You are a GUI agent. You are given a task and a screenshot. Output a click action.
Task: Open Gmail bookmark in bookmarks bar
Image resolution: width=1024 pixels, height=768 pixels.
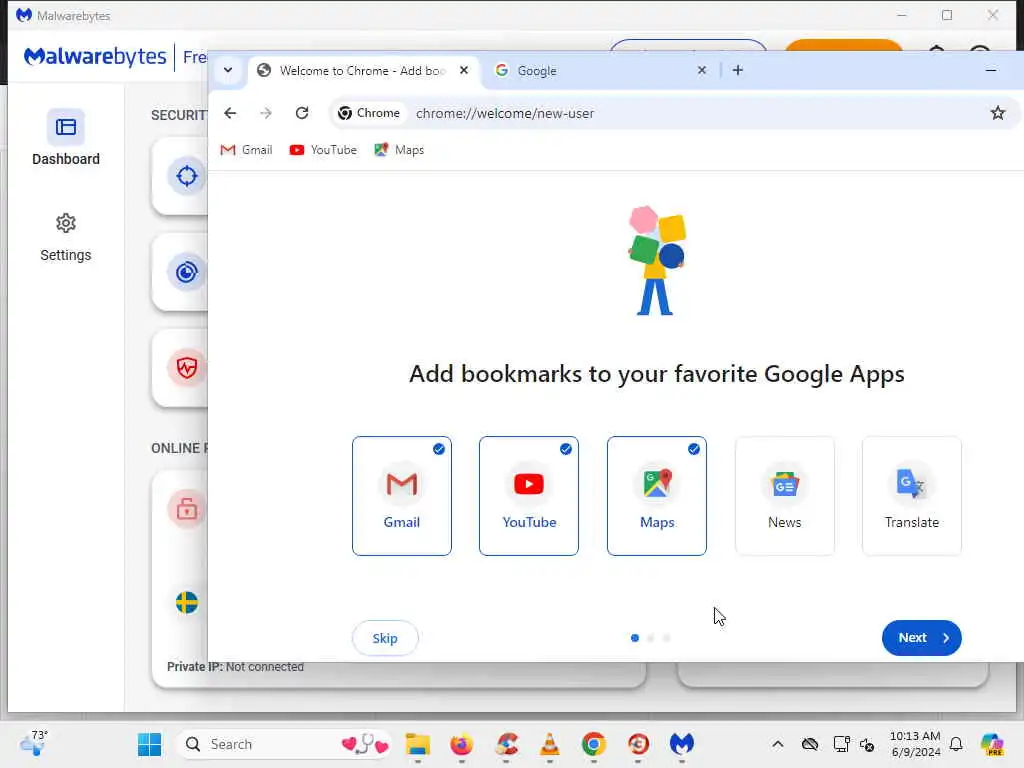click(x=246, y=150)
